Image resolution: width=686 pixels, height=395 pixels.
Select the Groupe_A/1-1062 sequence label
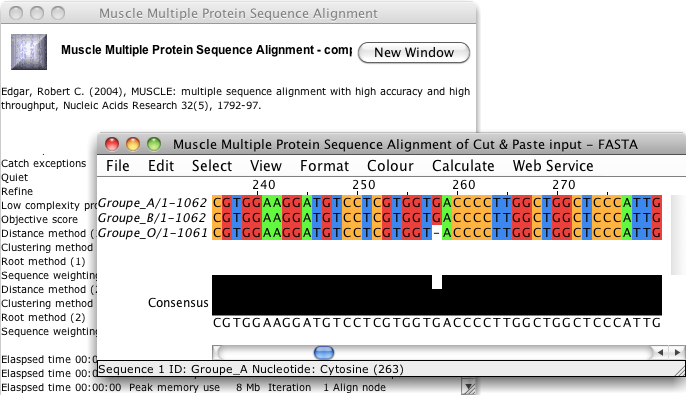tap(152, 203)
